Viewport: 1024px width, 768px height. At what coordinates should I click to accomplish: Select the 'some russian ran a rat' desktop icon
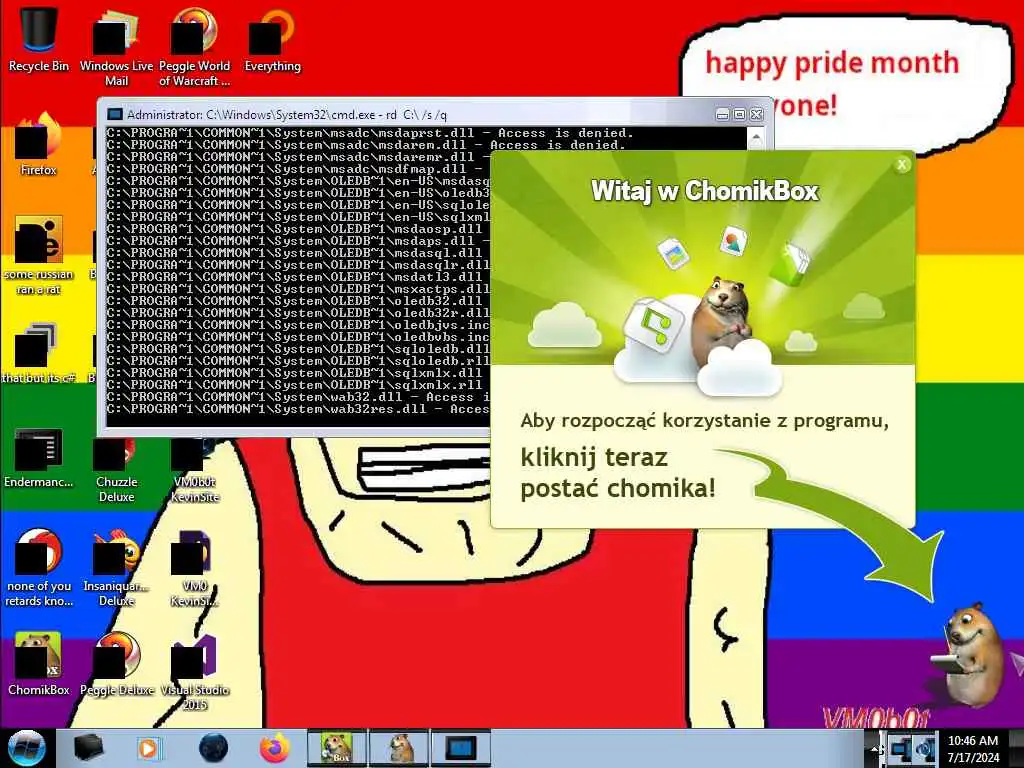39,256
